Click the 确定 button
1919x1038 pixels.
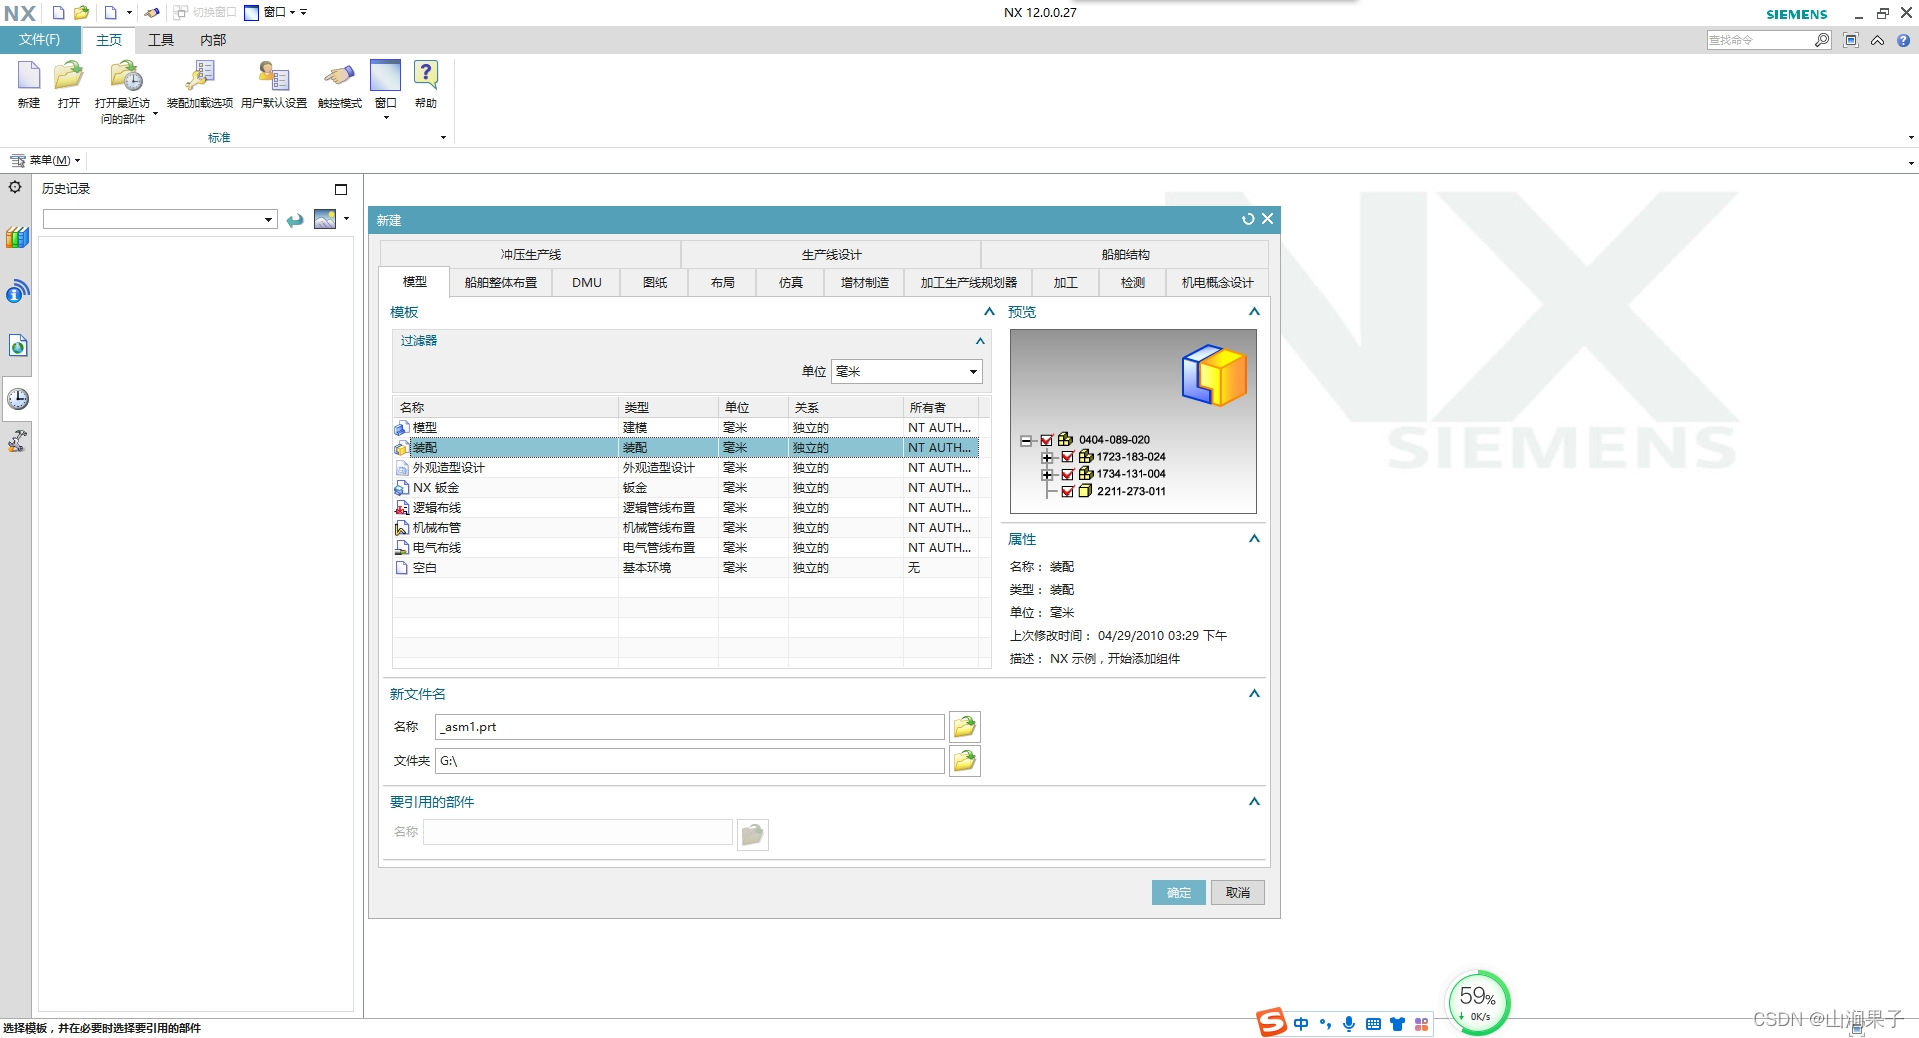click(x=1179, y=892)
